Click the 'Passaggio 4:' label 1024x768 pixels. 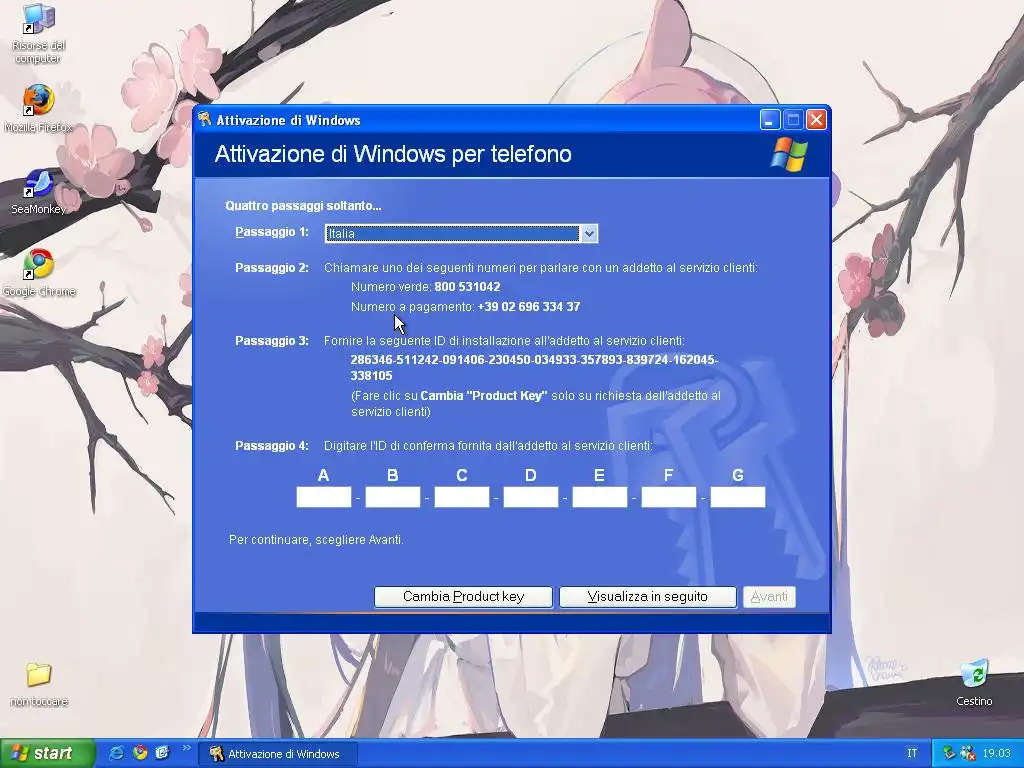tap(272, 446)
